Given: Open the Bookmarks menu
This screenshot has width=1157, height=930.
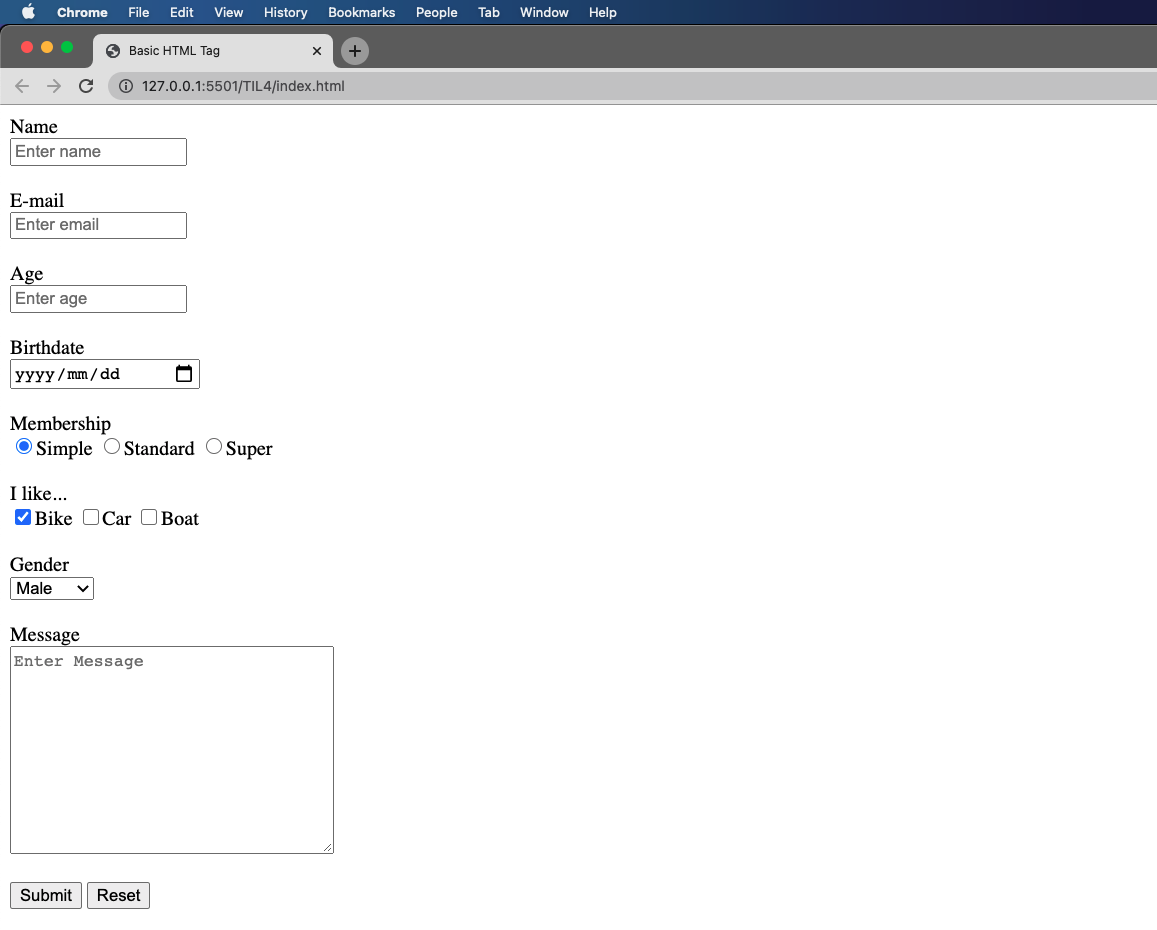Looking at the screenshot, I should [x=362, y=13].
